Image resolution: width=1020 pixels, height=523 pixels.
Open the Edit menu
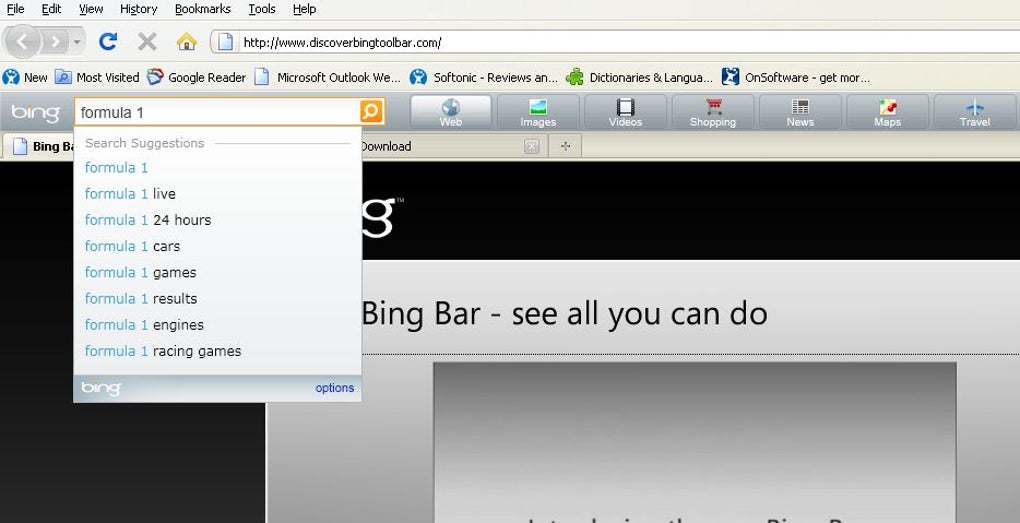coord(51,9)
